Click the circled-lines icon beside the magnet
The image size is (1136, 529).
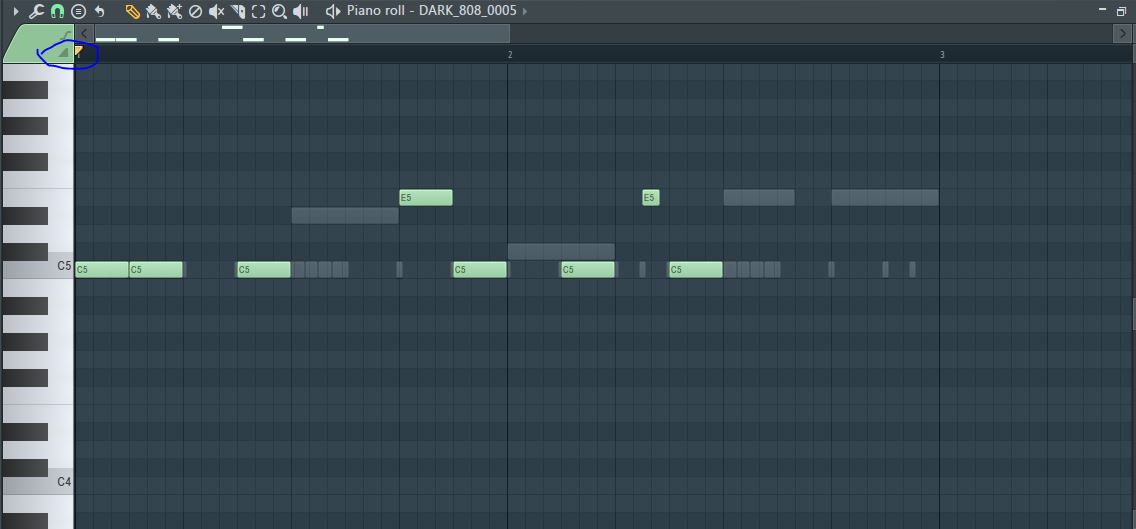(78, 11)
